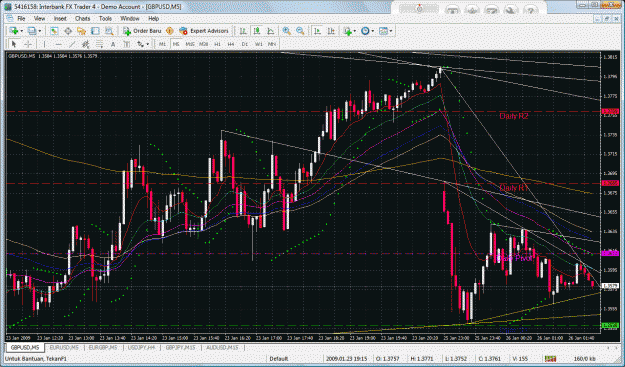This screenshot has height=367, width=625.
Task: Expand the arrows objects dropdown
Action: tap(148, 44)
